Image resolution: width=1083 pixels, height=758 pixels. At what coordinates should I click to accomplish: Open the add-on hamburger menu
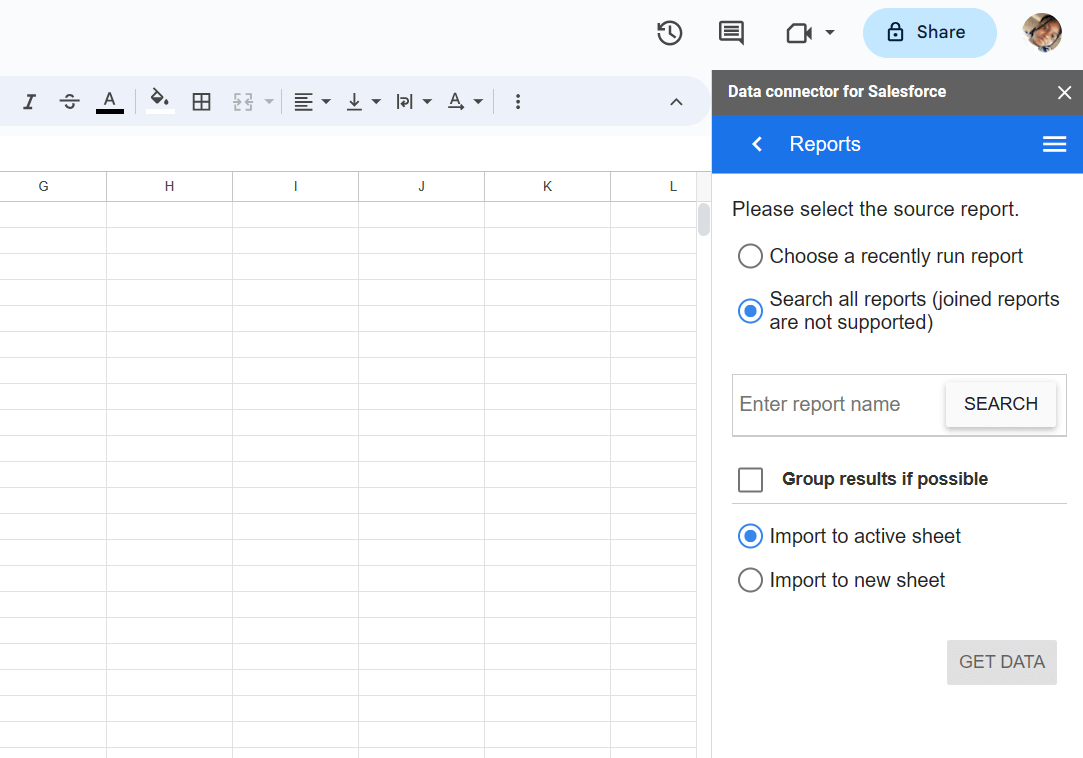1054,144
